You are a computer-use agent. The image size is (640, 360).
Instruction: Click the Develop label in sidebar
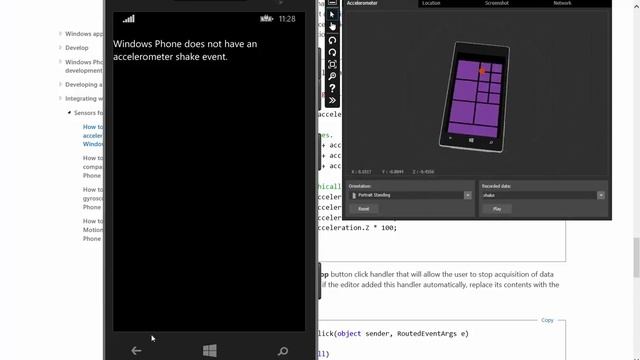tap(77, 48)
